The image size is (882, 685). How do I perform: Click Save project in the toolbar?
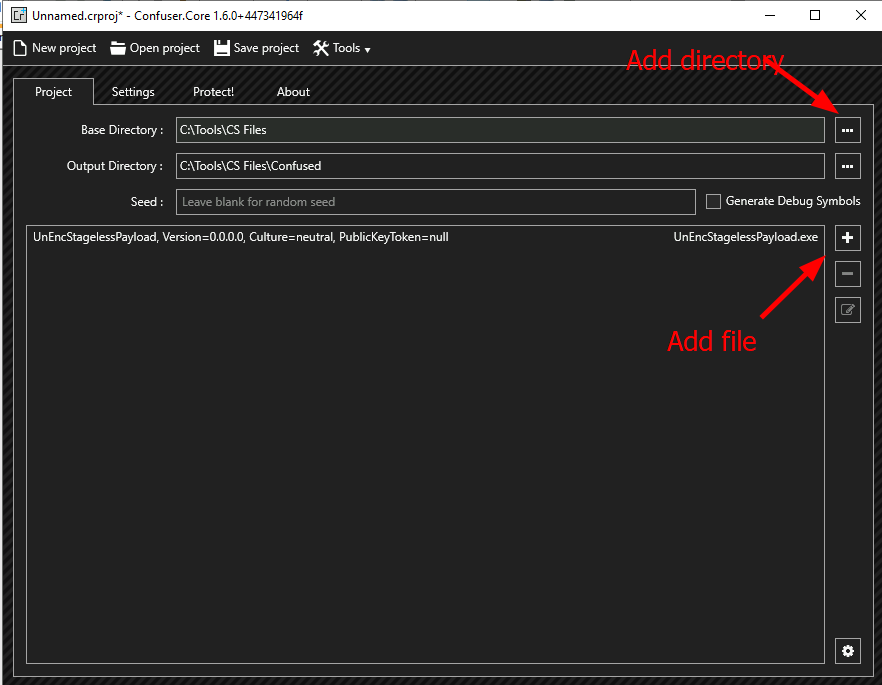[256, 48]
